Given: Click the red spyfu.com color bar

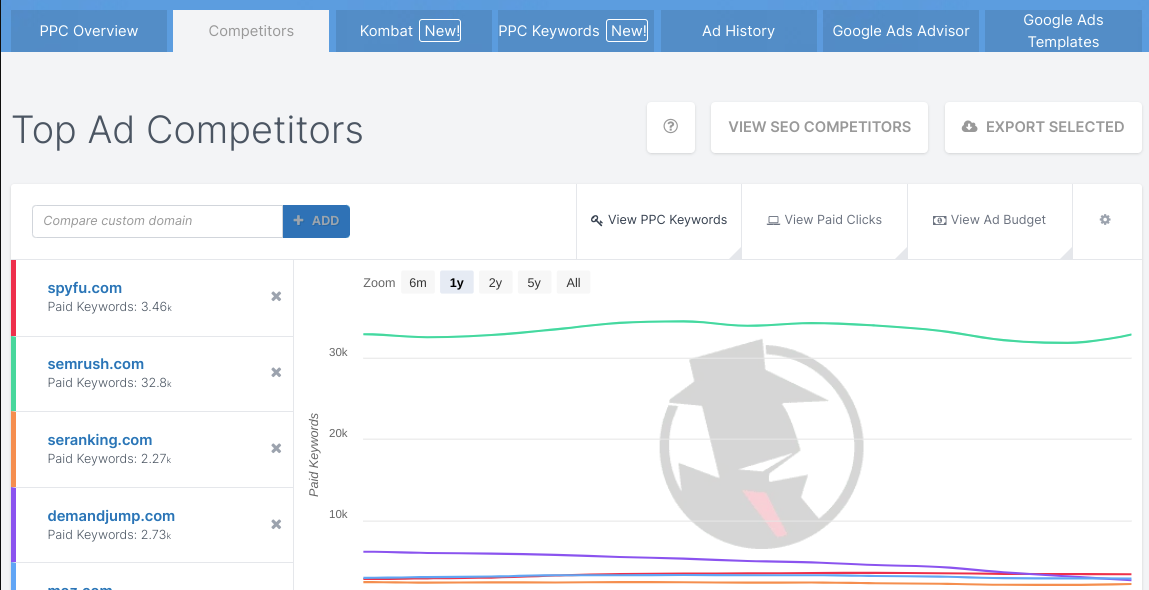Looking at the screenshot, I should (13, 298).
